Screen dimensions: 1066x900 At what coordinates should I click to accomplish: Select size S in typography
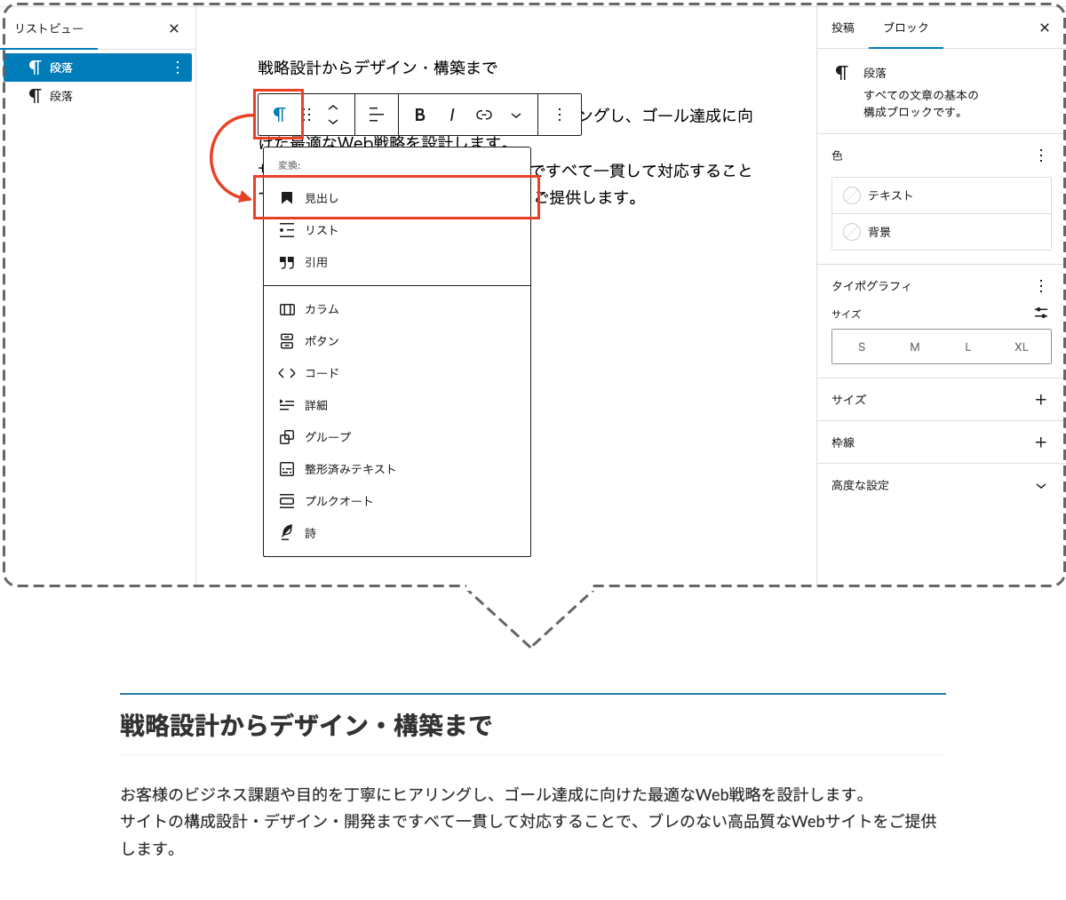[x=861, y=347]
